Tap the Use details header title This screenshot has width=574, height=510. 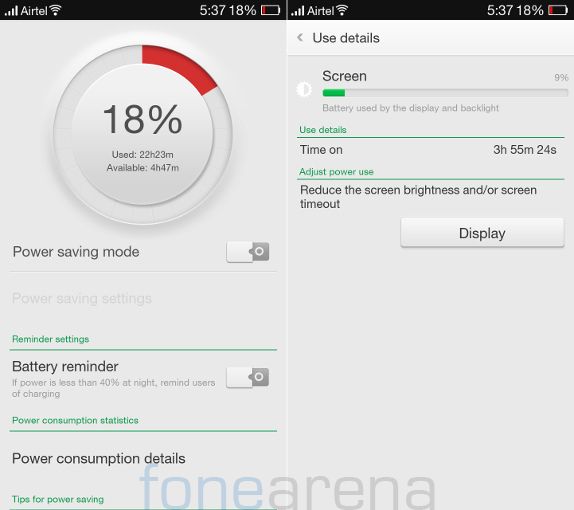click(346, 38)
